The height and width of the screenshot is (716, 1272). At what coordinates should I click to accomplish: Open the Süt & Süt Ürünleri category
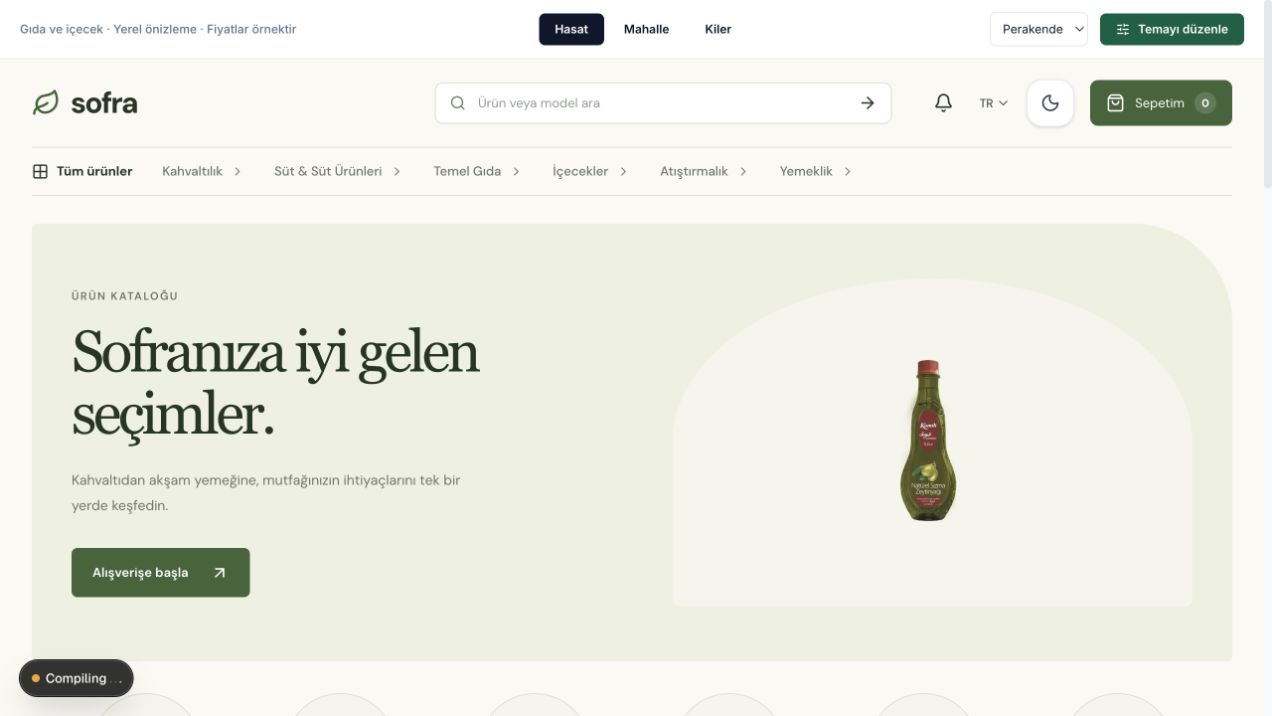point(328,171)
